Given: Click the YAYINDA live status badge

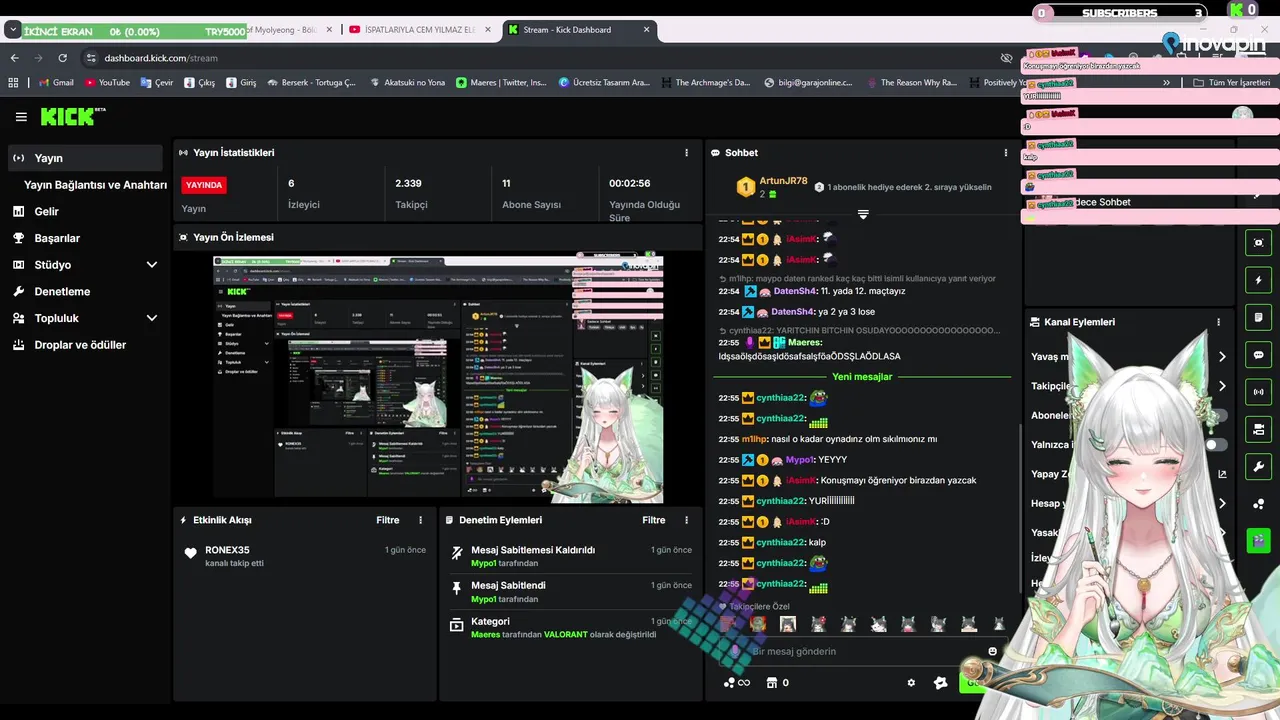Looking at the screenshot, I should (x=204, y=185).
